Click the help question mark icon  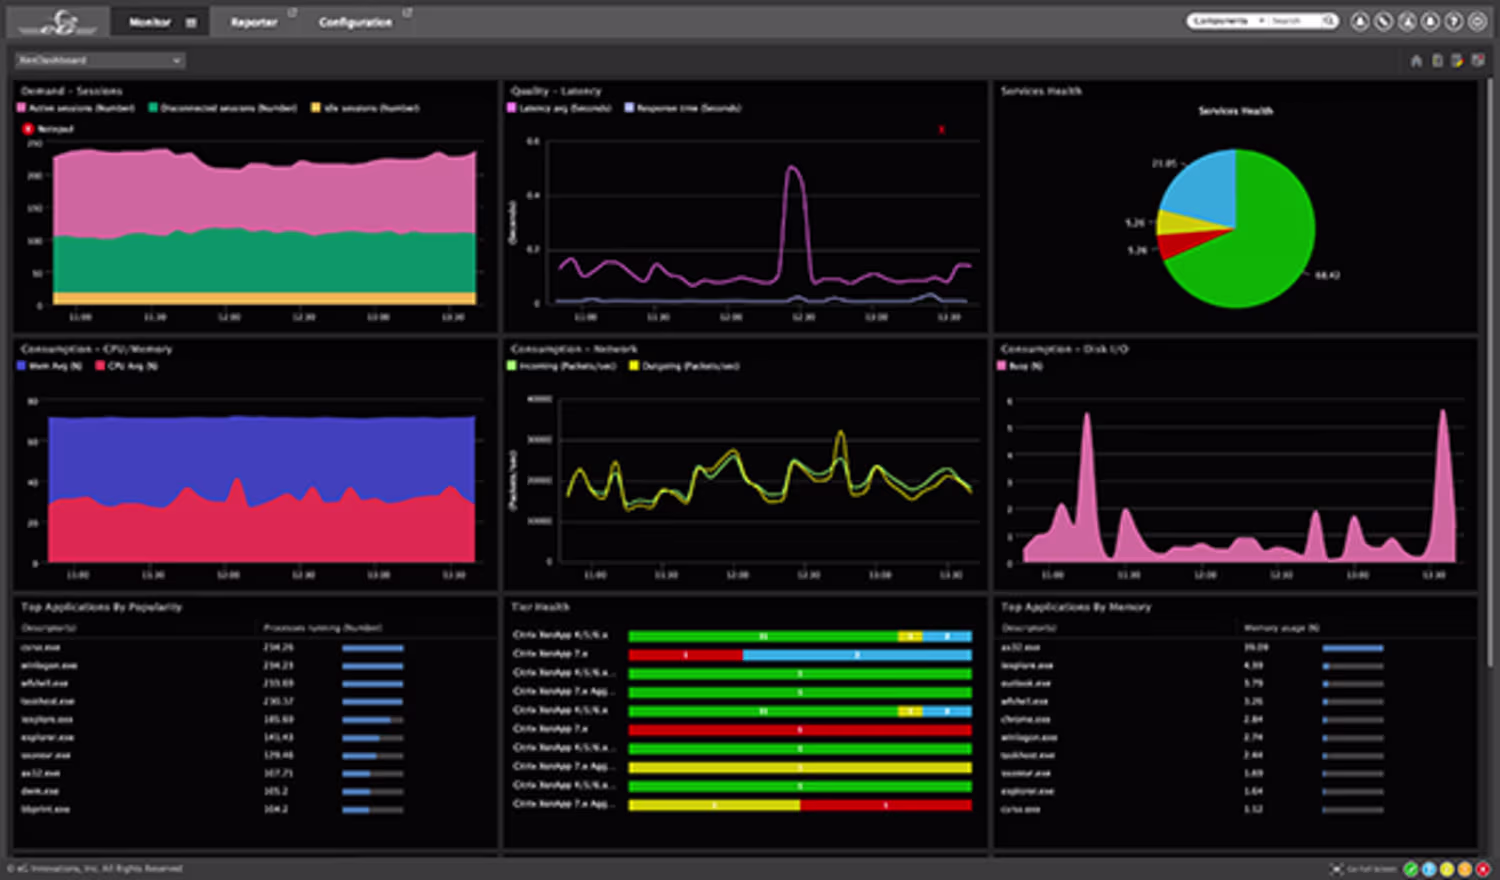[1454, 21]
